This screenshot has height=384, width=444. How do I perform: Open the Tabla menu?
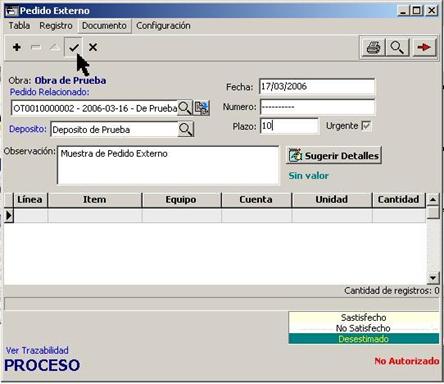(x=19, y=26)
